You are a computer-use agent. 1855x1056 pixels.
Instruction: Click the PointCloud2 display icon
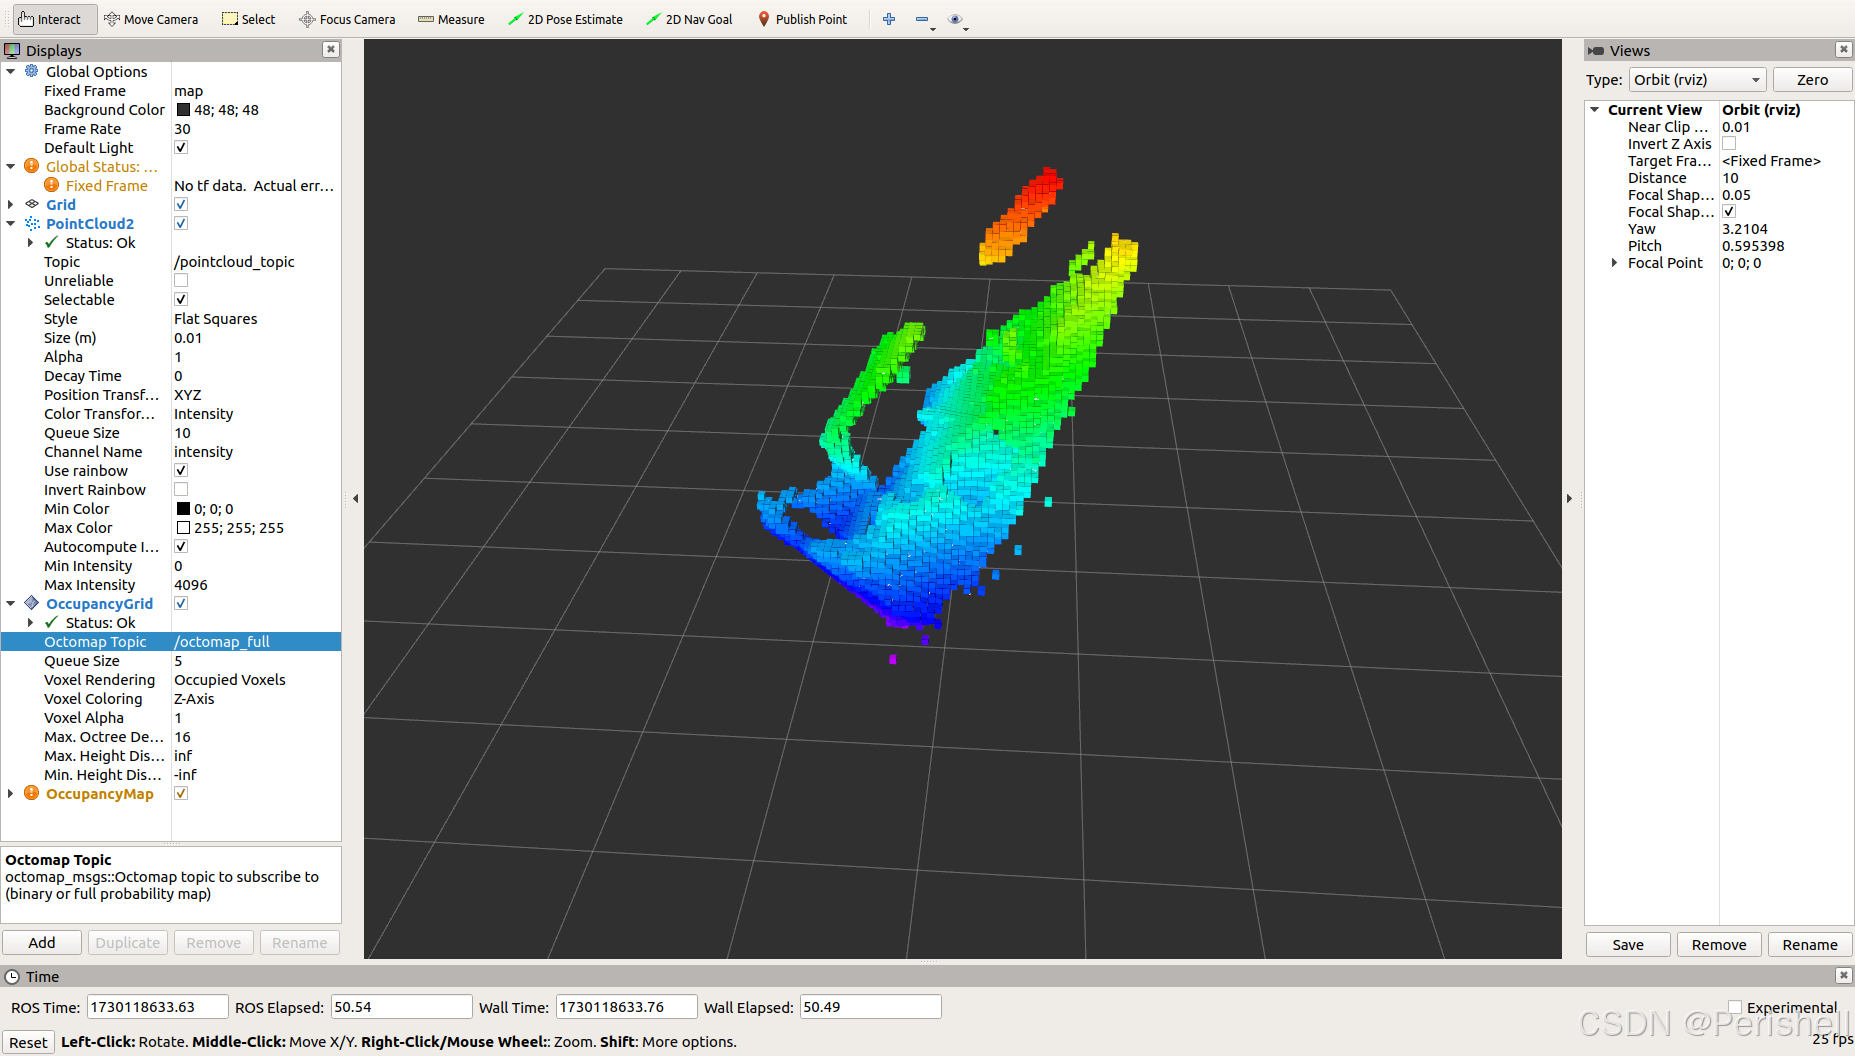tap(32, 223)
